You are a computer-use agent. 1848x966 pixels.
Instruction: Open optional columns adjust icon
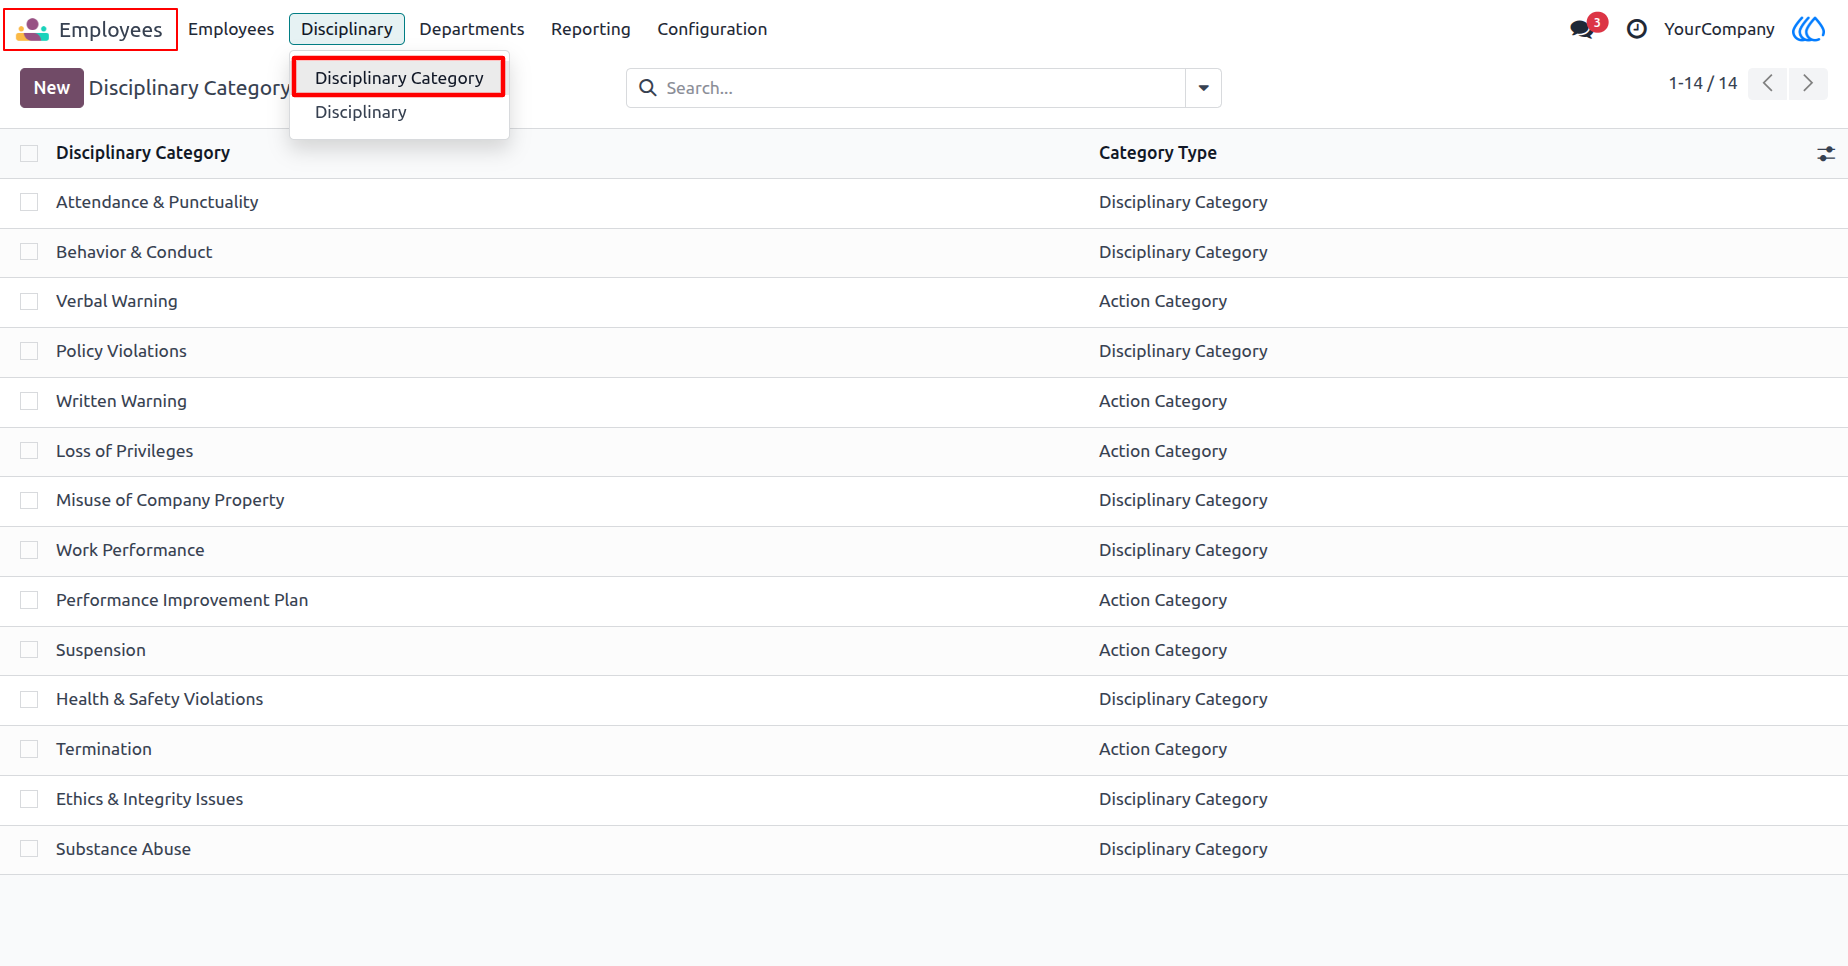pos(1826,154)
